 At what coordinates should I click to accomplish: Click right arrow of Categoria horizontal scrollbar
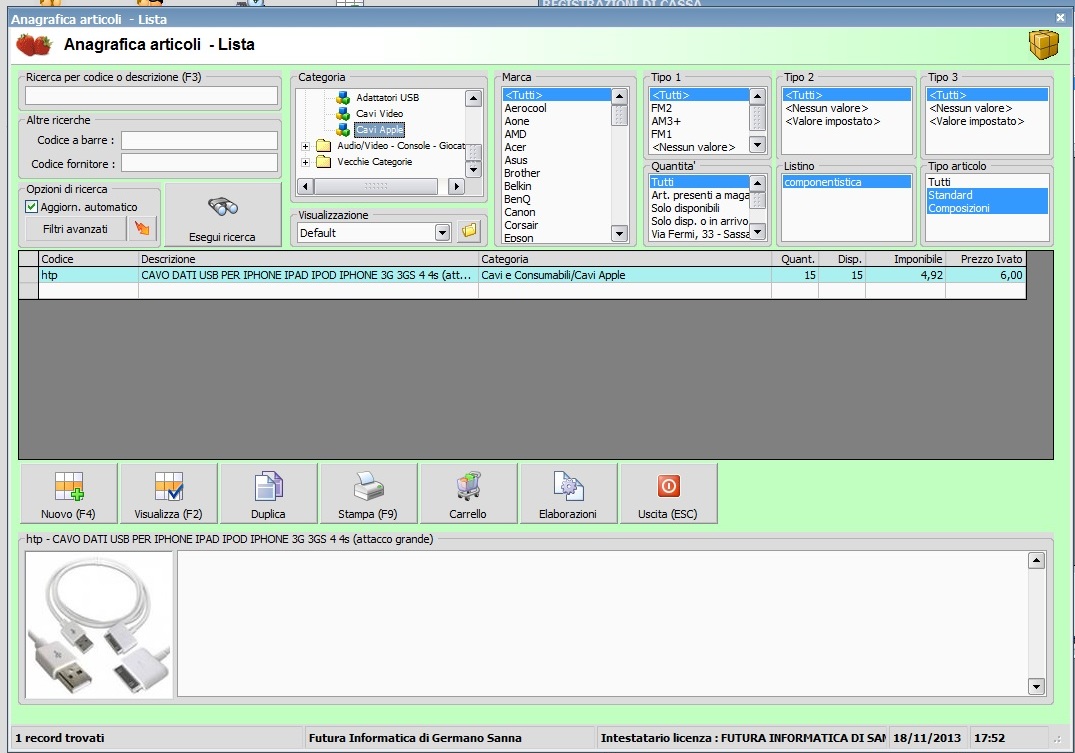point(456,186)
